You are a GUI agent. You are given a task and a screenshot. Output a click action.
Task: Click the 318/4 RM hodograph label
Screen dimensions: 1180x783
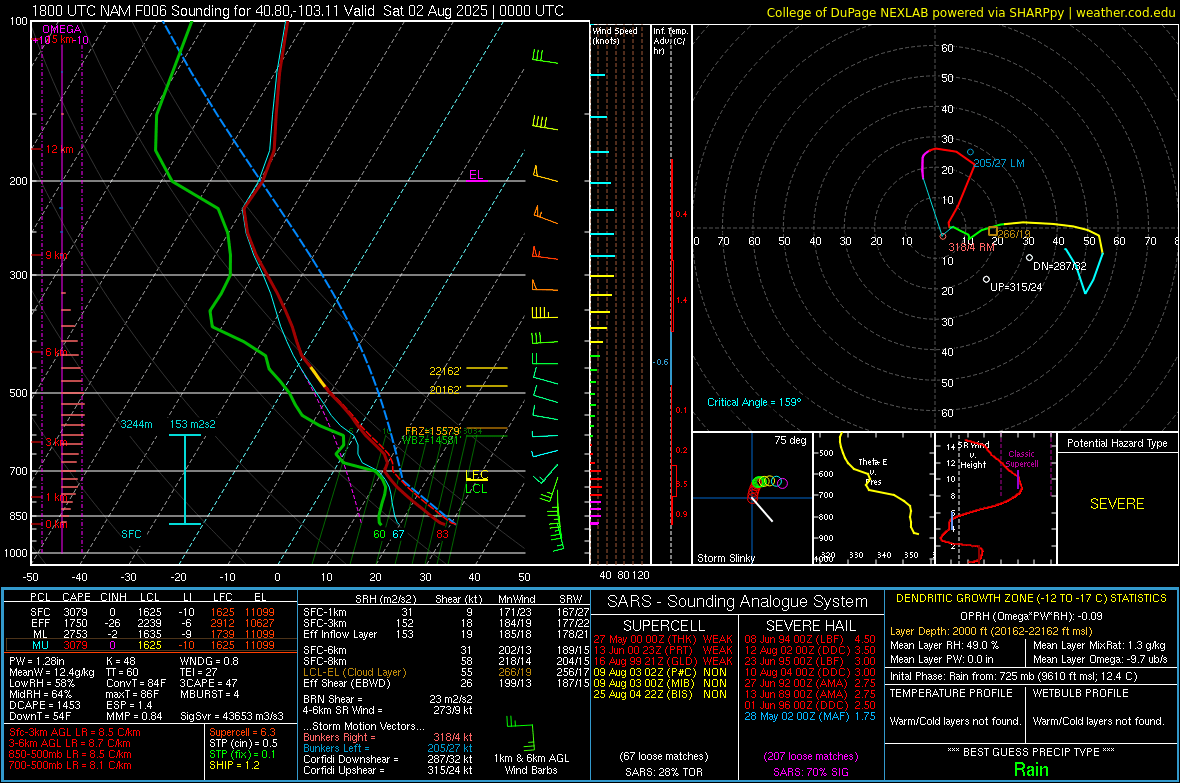click(x=972, y=247)
